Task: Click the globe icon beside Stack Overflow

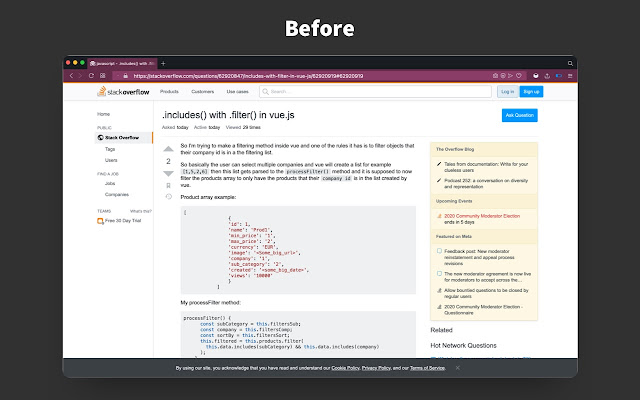Action: (x=100, y=138)
